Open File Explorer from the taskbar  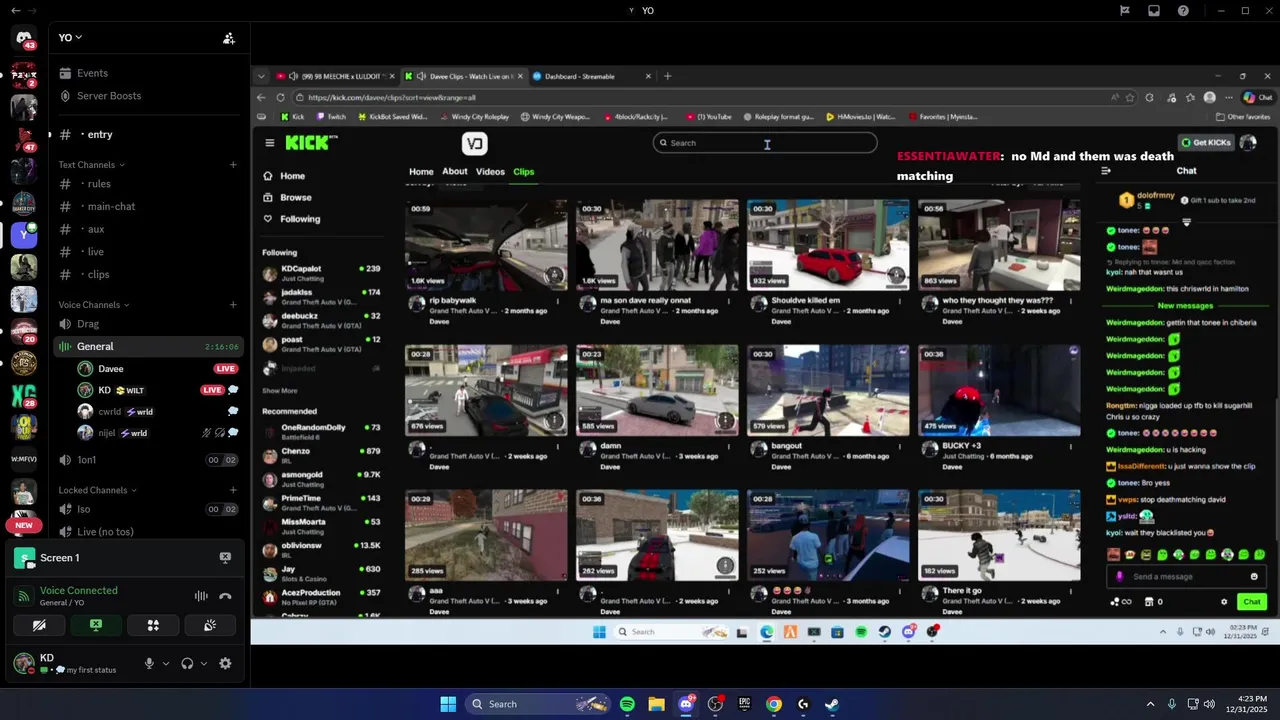[x=656, y=704]
